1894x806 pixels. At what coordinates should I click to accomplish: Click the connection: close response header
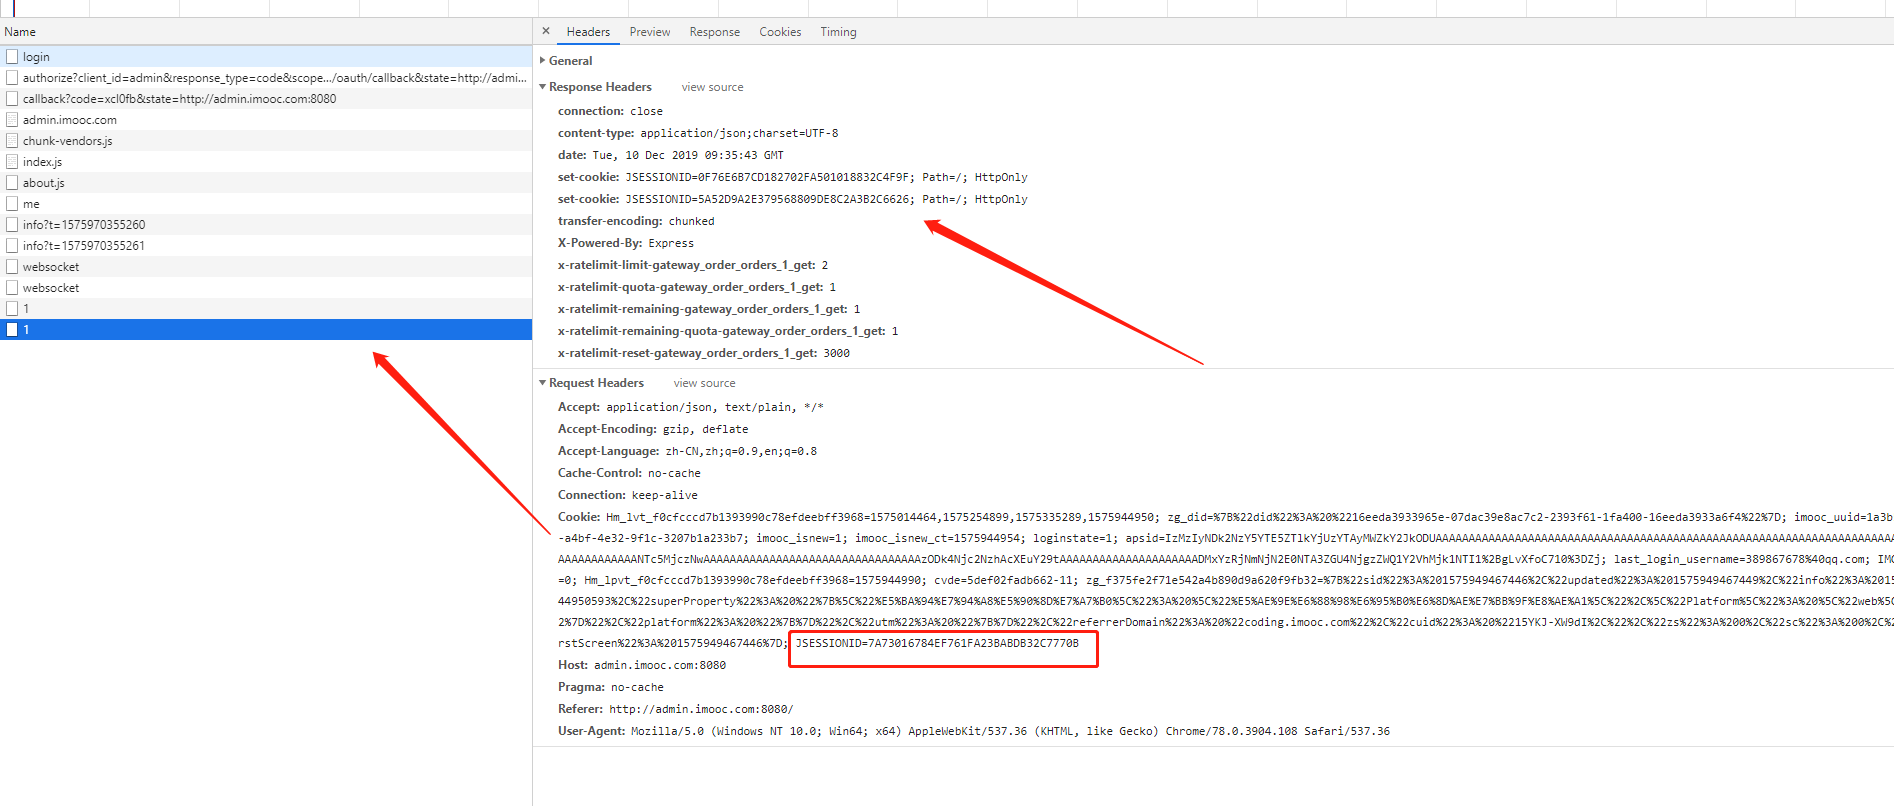click(610, 111)
